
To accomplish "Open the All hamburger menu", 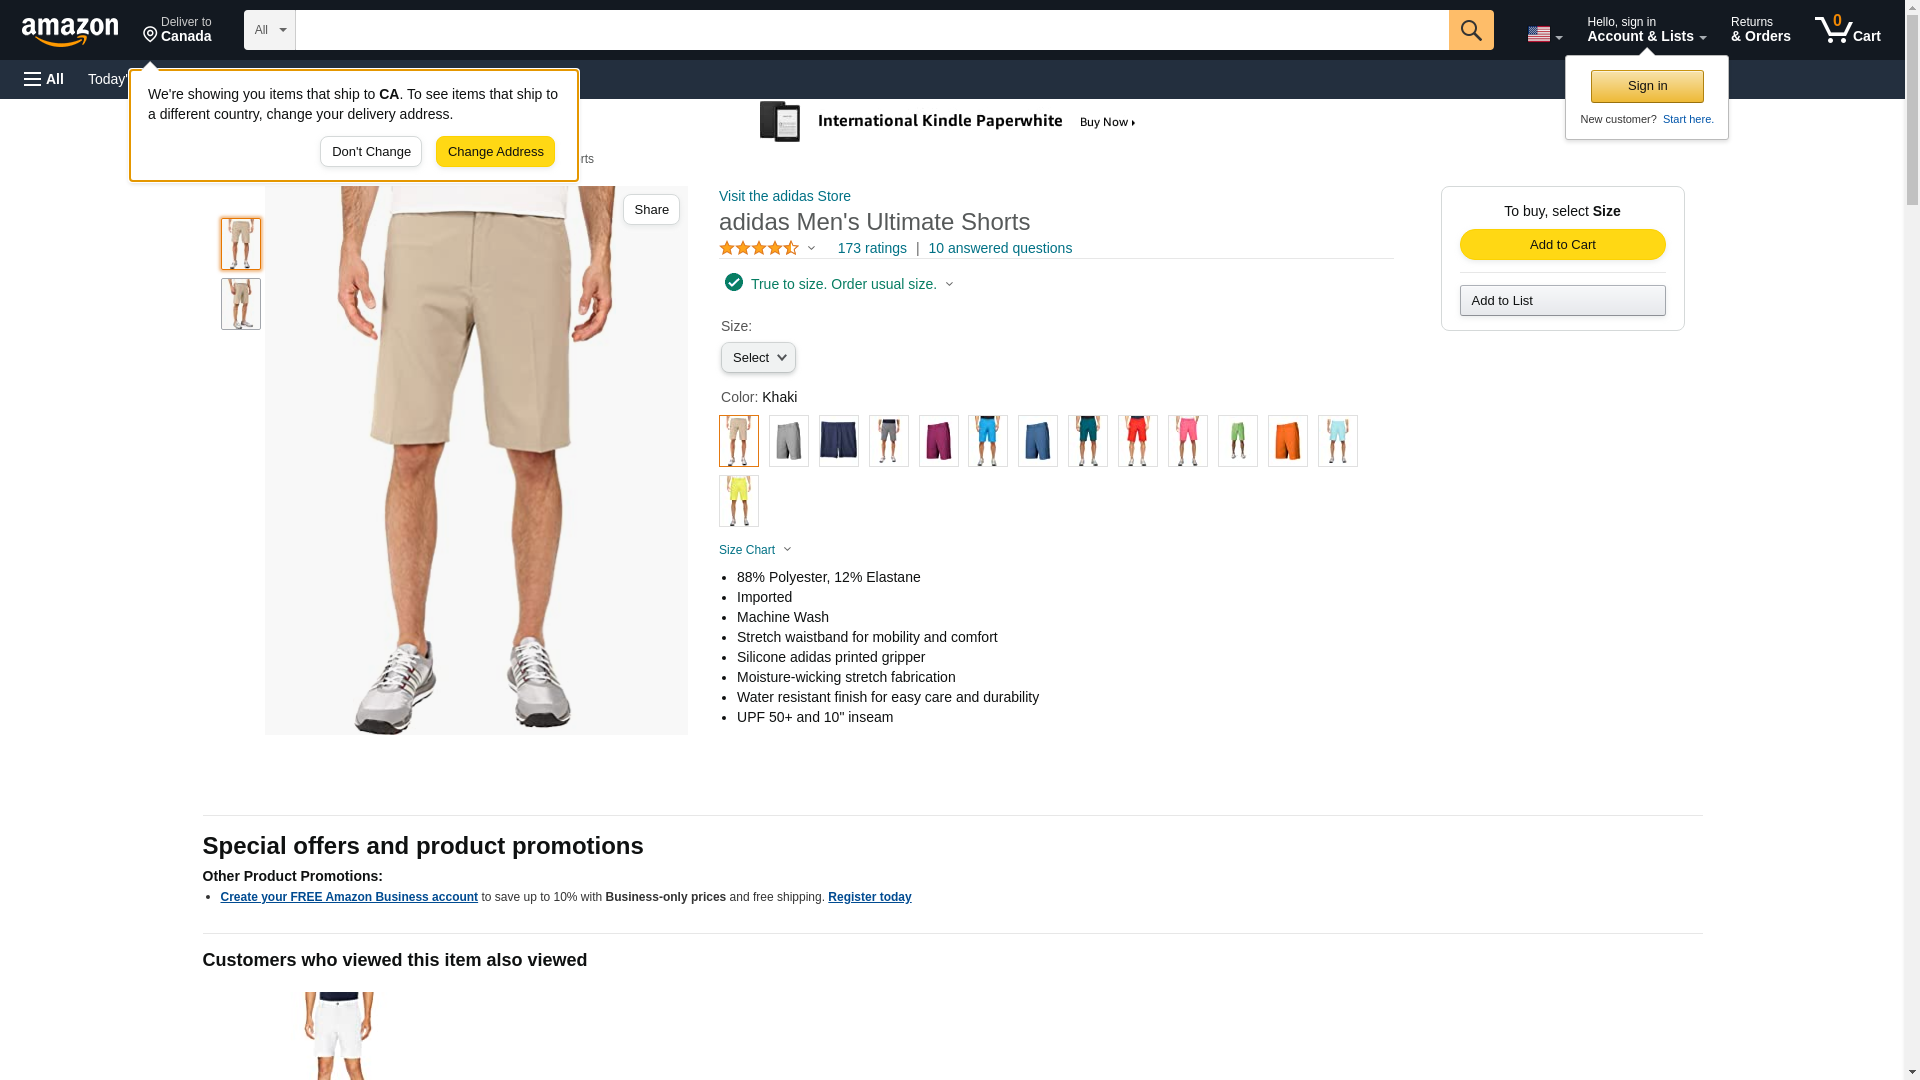I will [44, 79].
